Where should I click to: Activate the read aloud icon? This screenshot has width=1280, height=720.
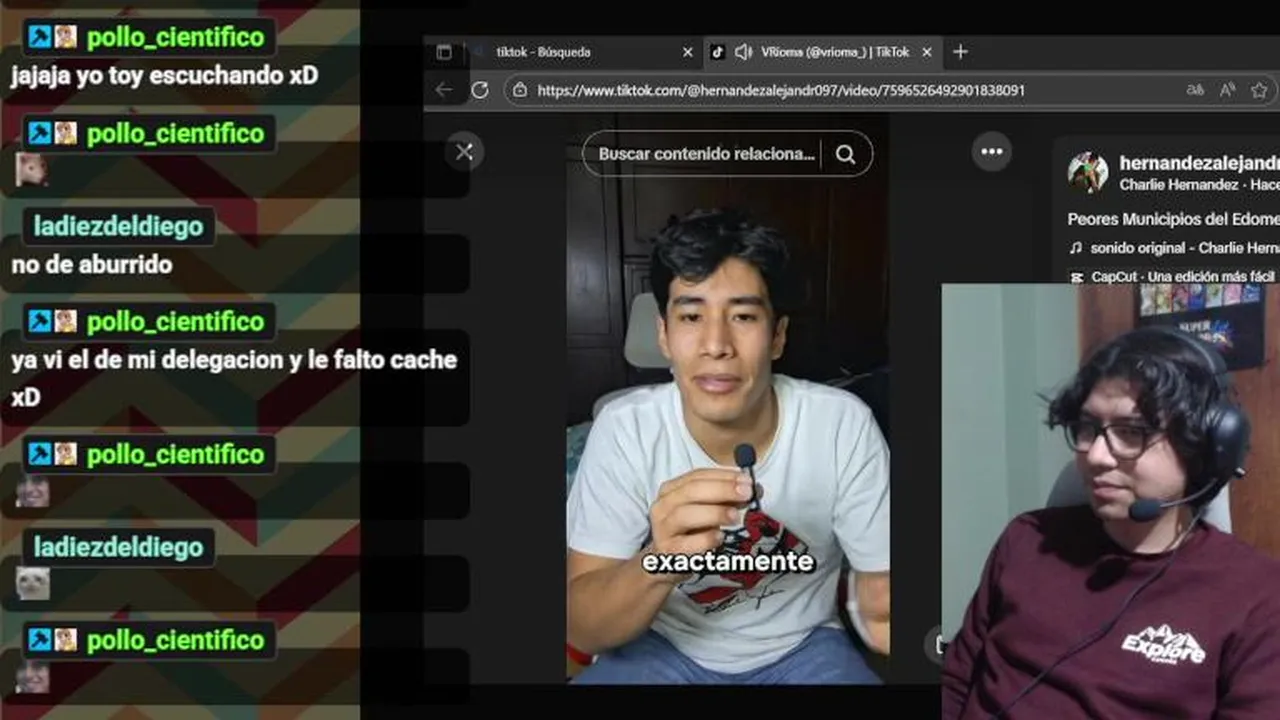coord(1227,90)
